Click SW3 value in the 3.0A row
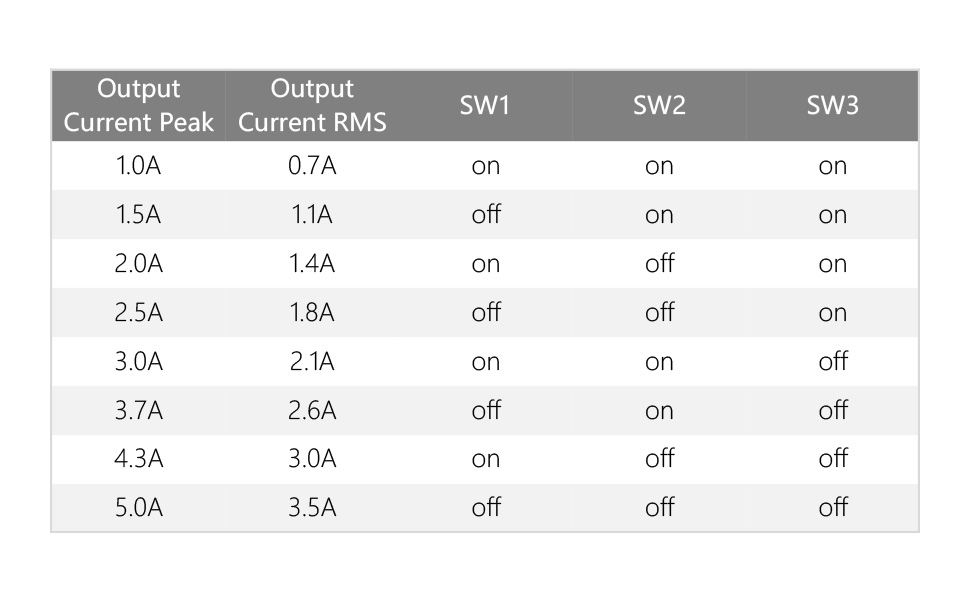The image size is (970, 600). [832, 361]
